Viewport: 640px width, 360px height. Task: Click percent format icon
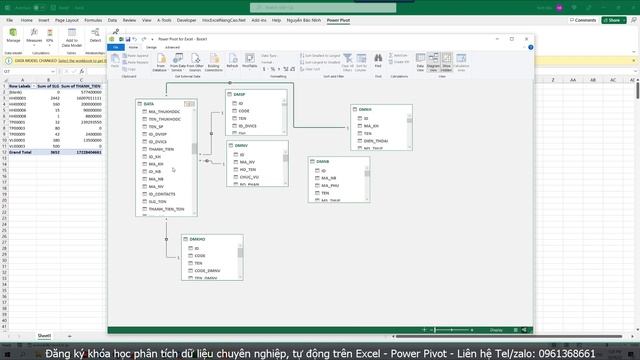(x=273, y=69)
